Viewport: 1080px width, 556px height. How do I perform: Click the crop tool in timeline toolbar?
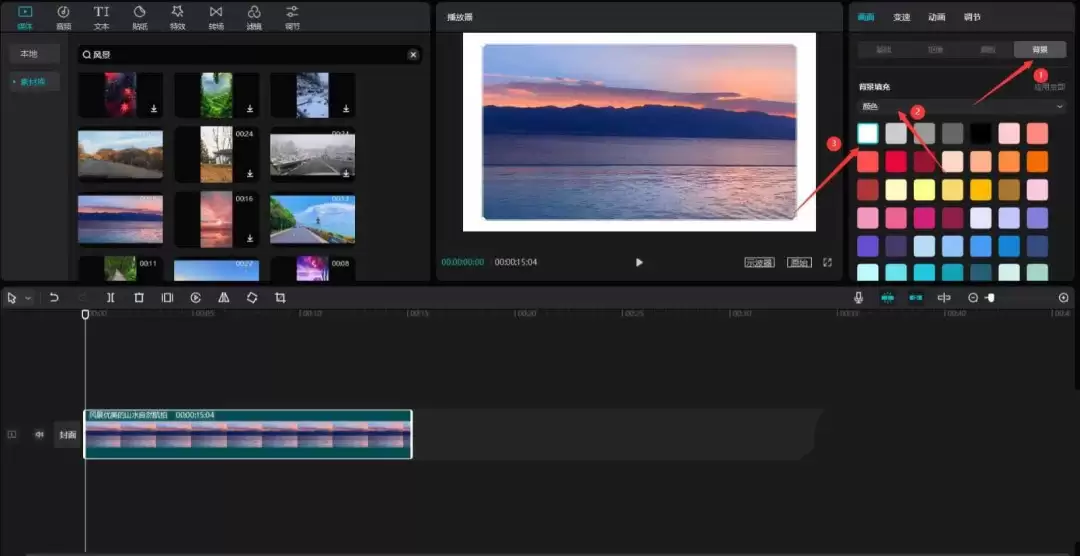click(x=280, y=298)
